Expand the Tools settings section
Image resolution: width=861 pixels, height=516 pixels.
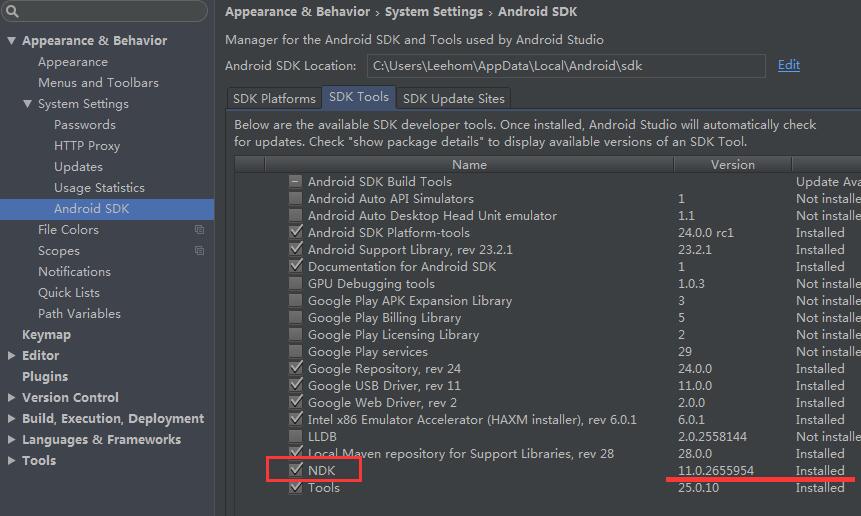[11, 461]
